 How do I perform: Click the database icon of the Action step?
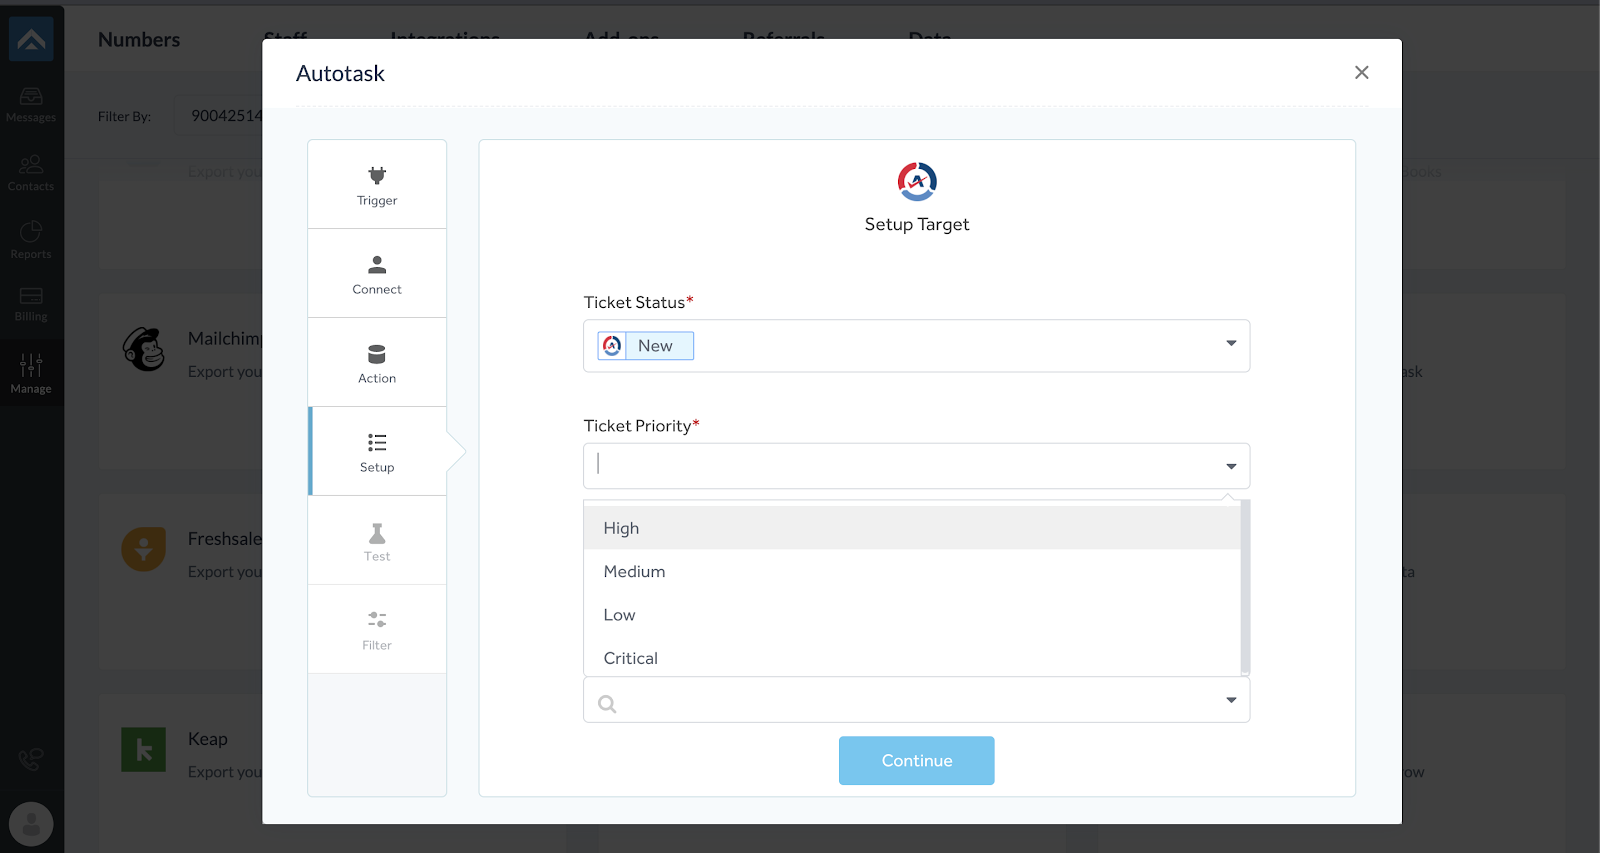(377, 354)
